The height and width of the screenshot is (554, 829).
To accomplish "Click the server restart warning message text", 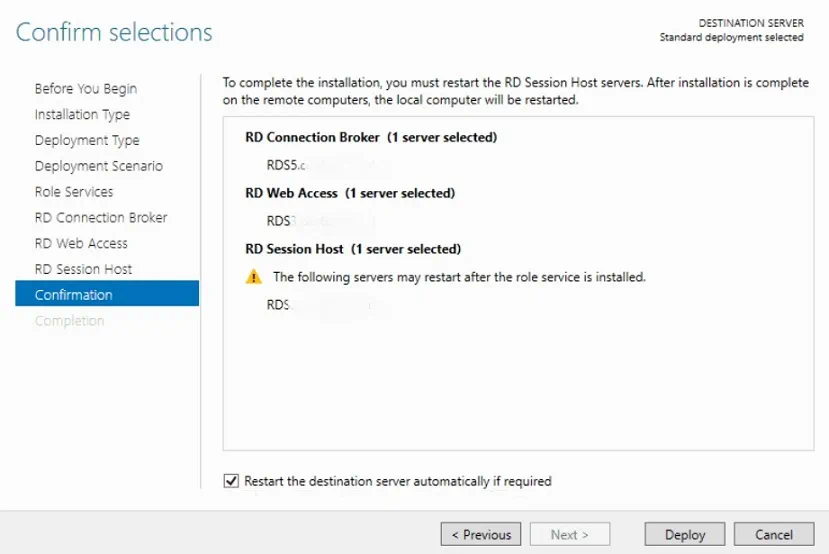I will pos(459,277).
